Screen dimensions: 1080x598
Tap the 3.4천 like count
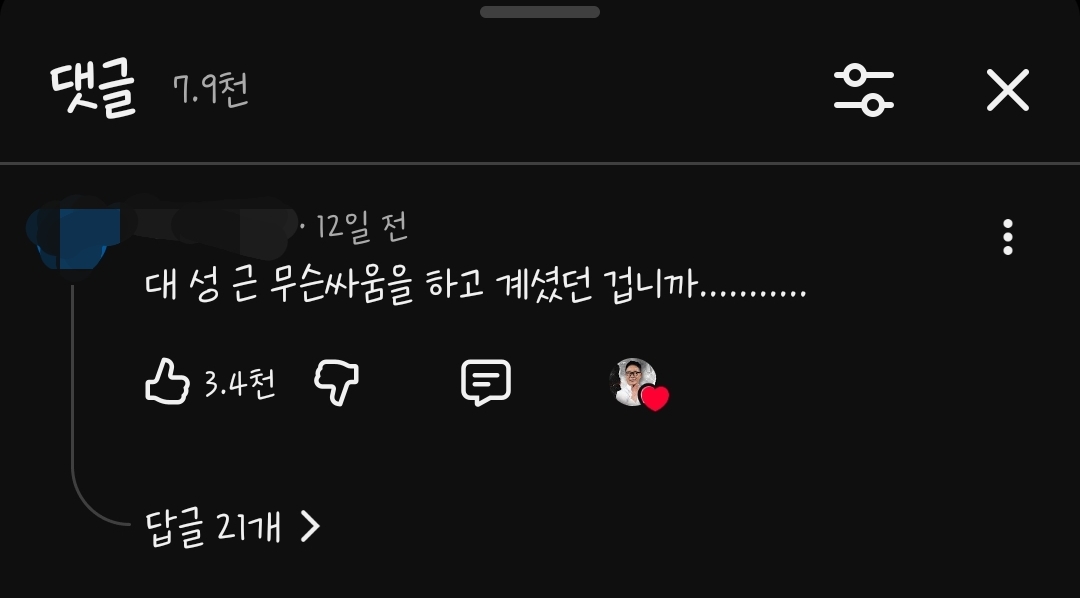pos(240,384)
